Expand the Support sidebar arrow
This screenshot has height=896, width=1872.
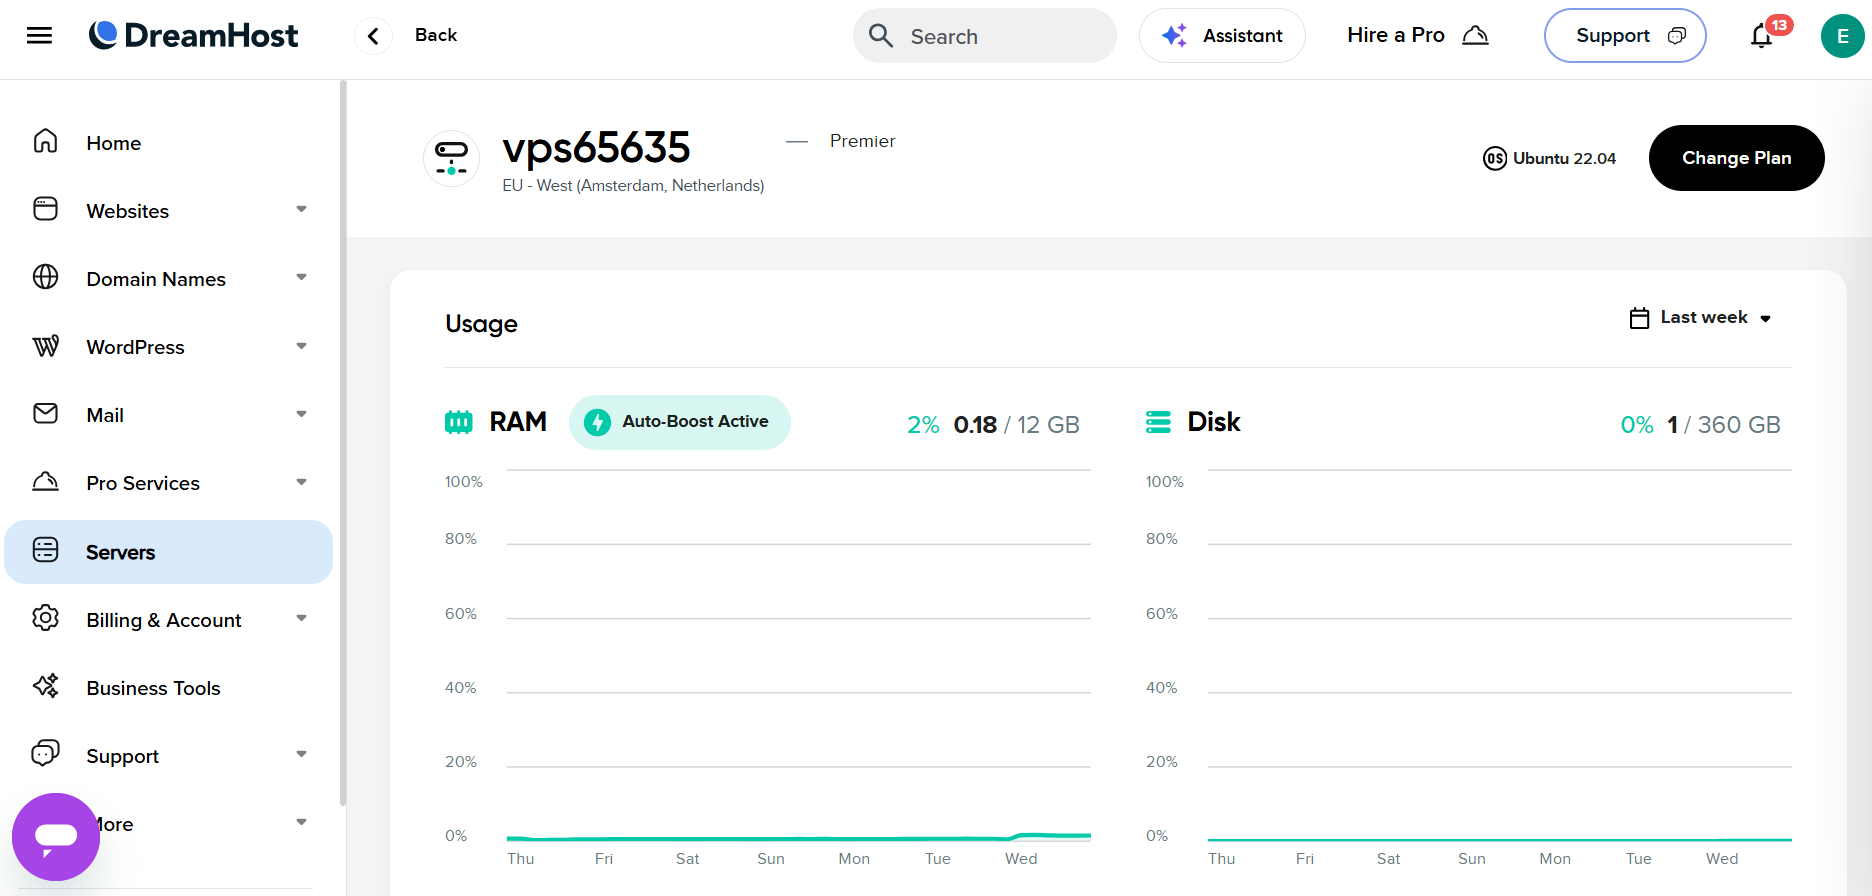click(301, 754)
